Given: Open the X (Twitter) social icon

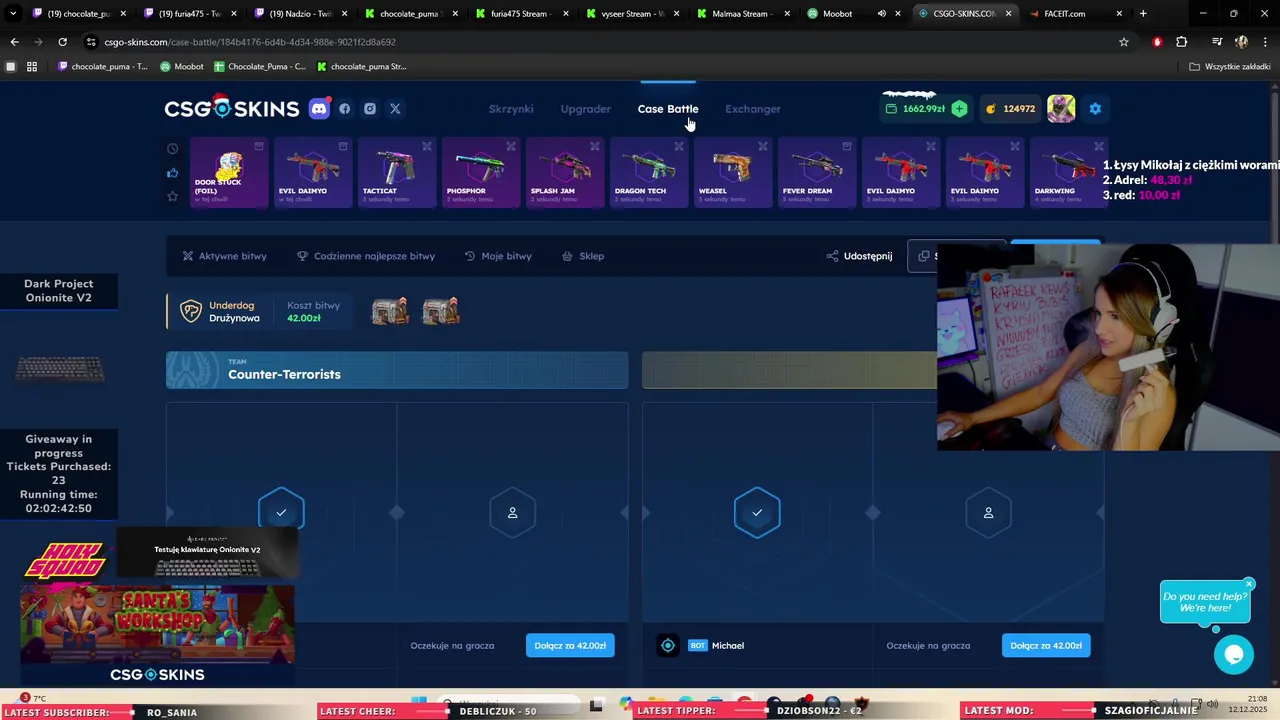Looking at the screenshot, I should (x=395, y=109).
